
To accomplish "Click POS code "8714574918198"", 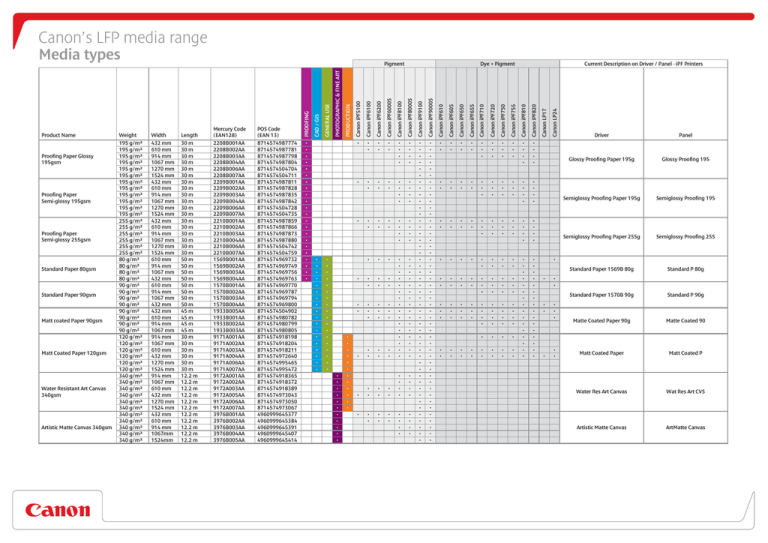I will (277, 337).
